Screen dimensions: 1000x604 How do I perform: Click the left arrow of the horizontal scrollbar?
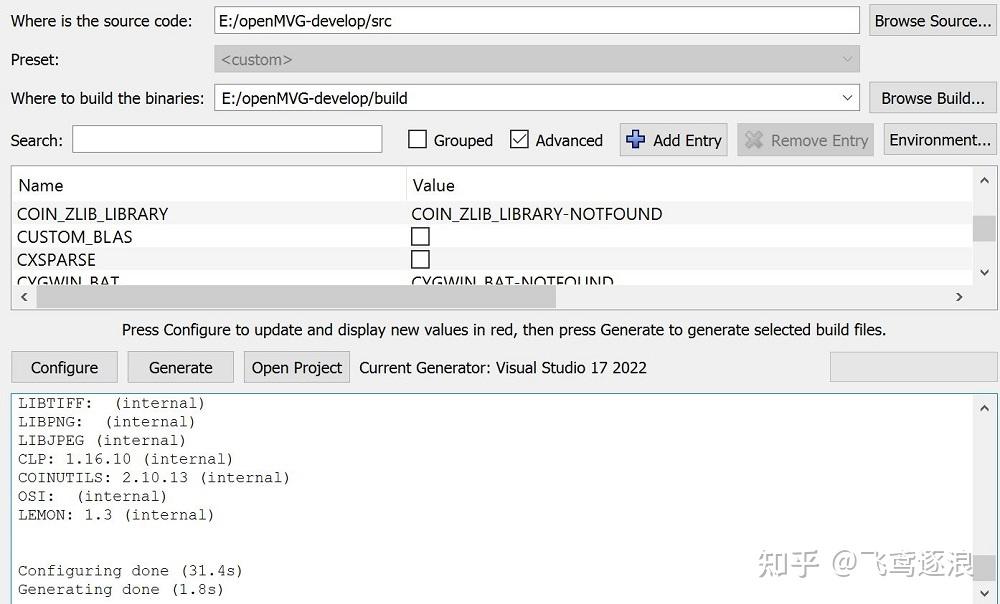click(23, 297)
